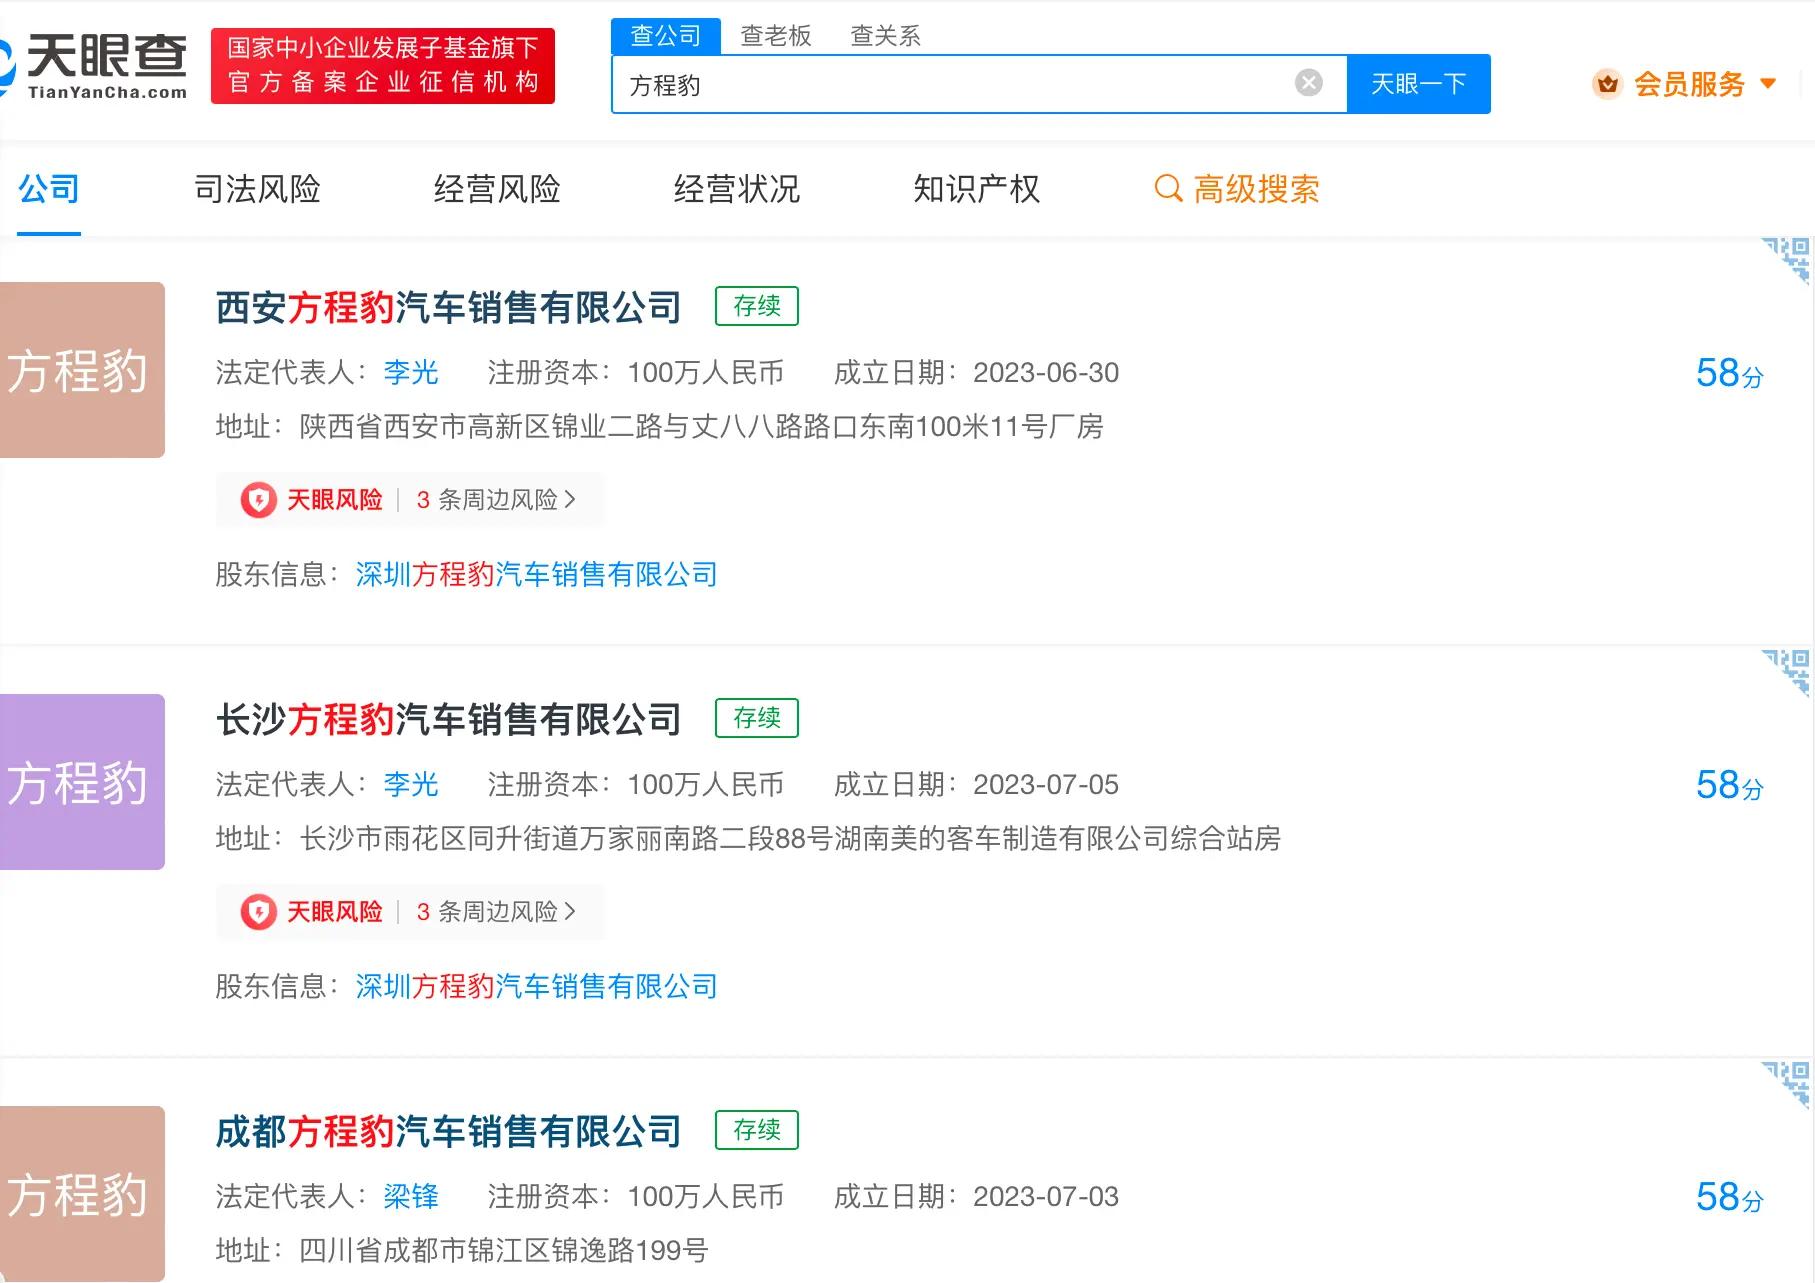
Task: Expand the 会员服务 dropdown arrow
Action: [1768, 84]
